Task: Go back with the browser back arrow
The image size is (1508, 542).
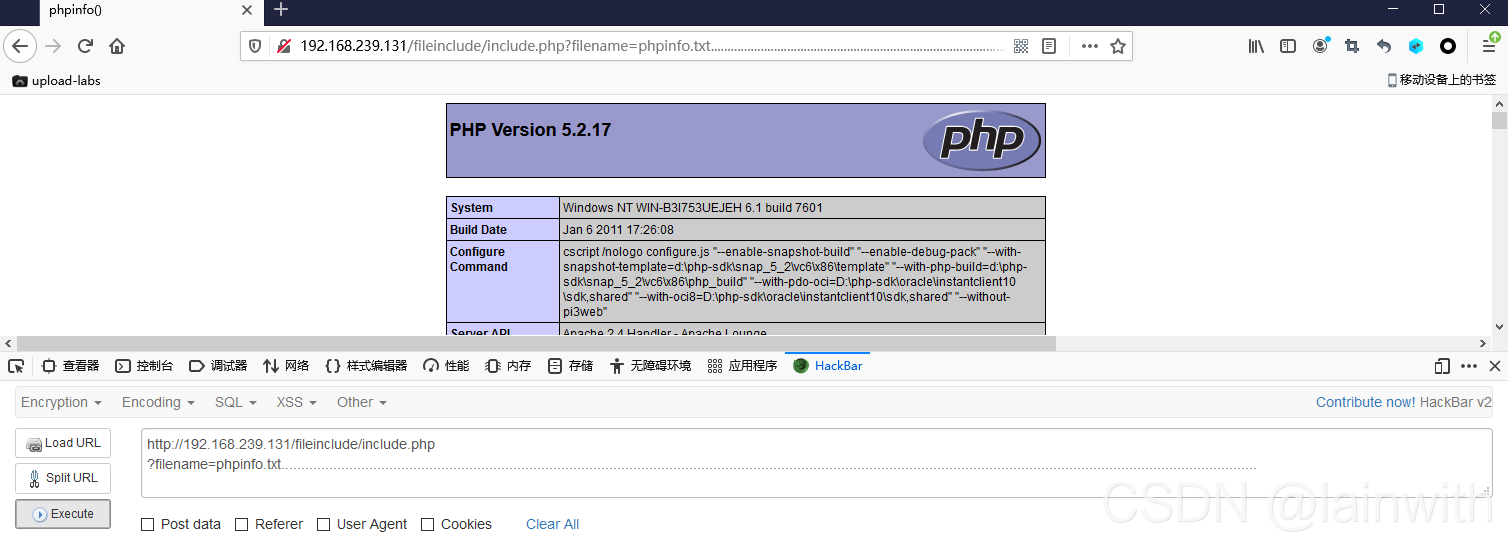Action: [x=20, y=46]
